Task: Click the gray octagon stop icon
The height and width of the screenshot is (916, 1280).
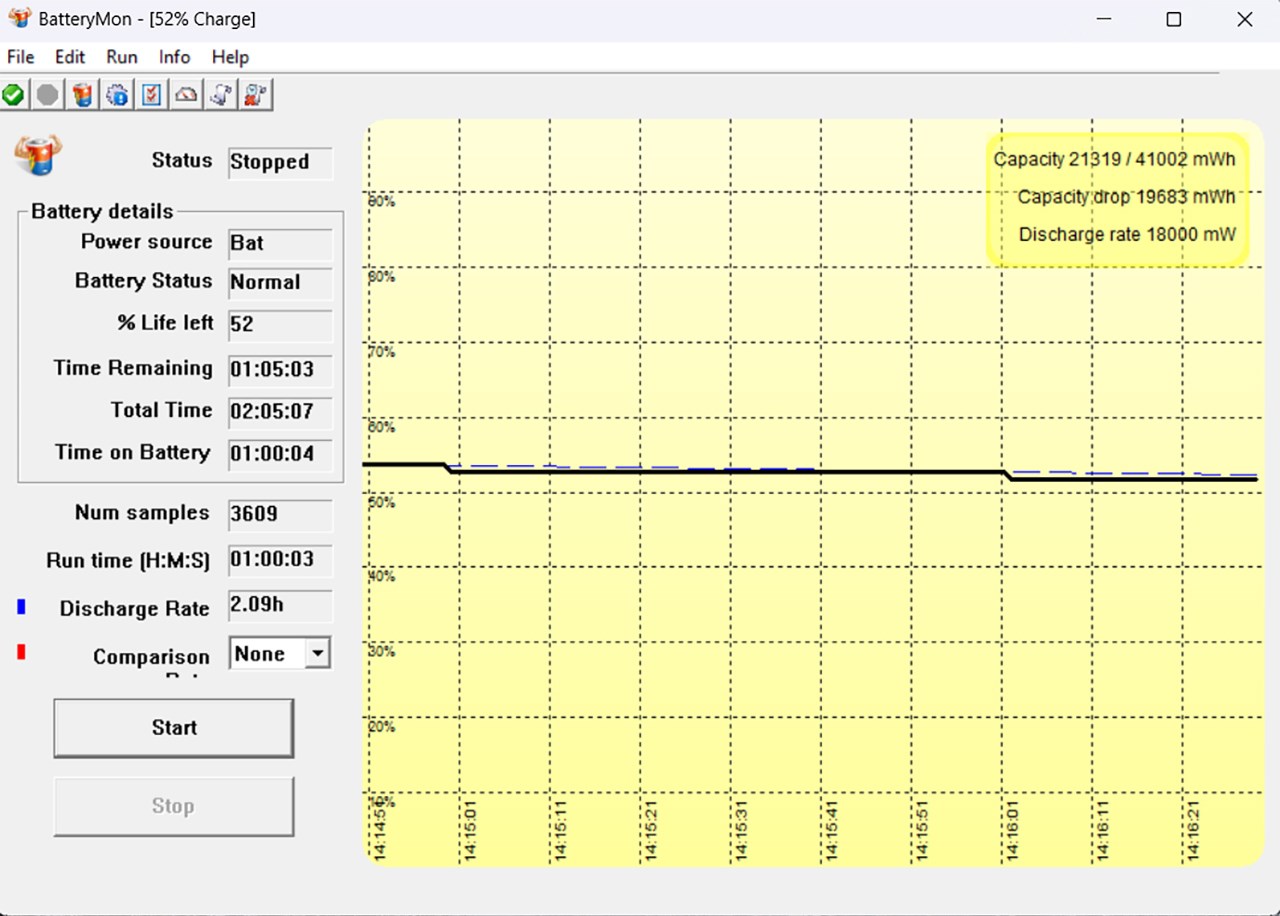Action: tap(47, 95)
